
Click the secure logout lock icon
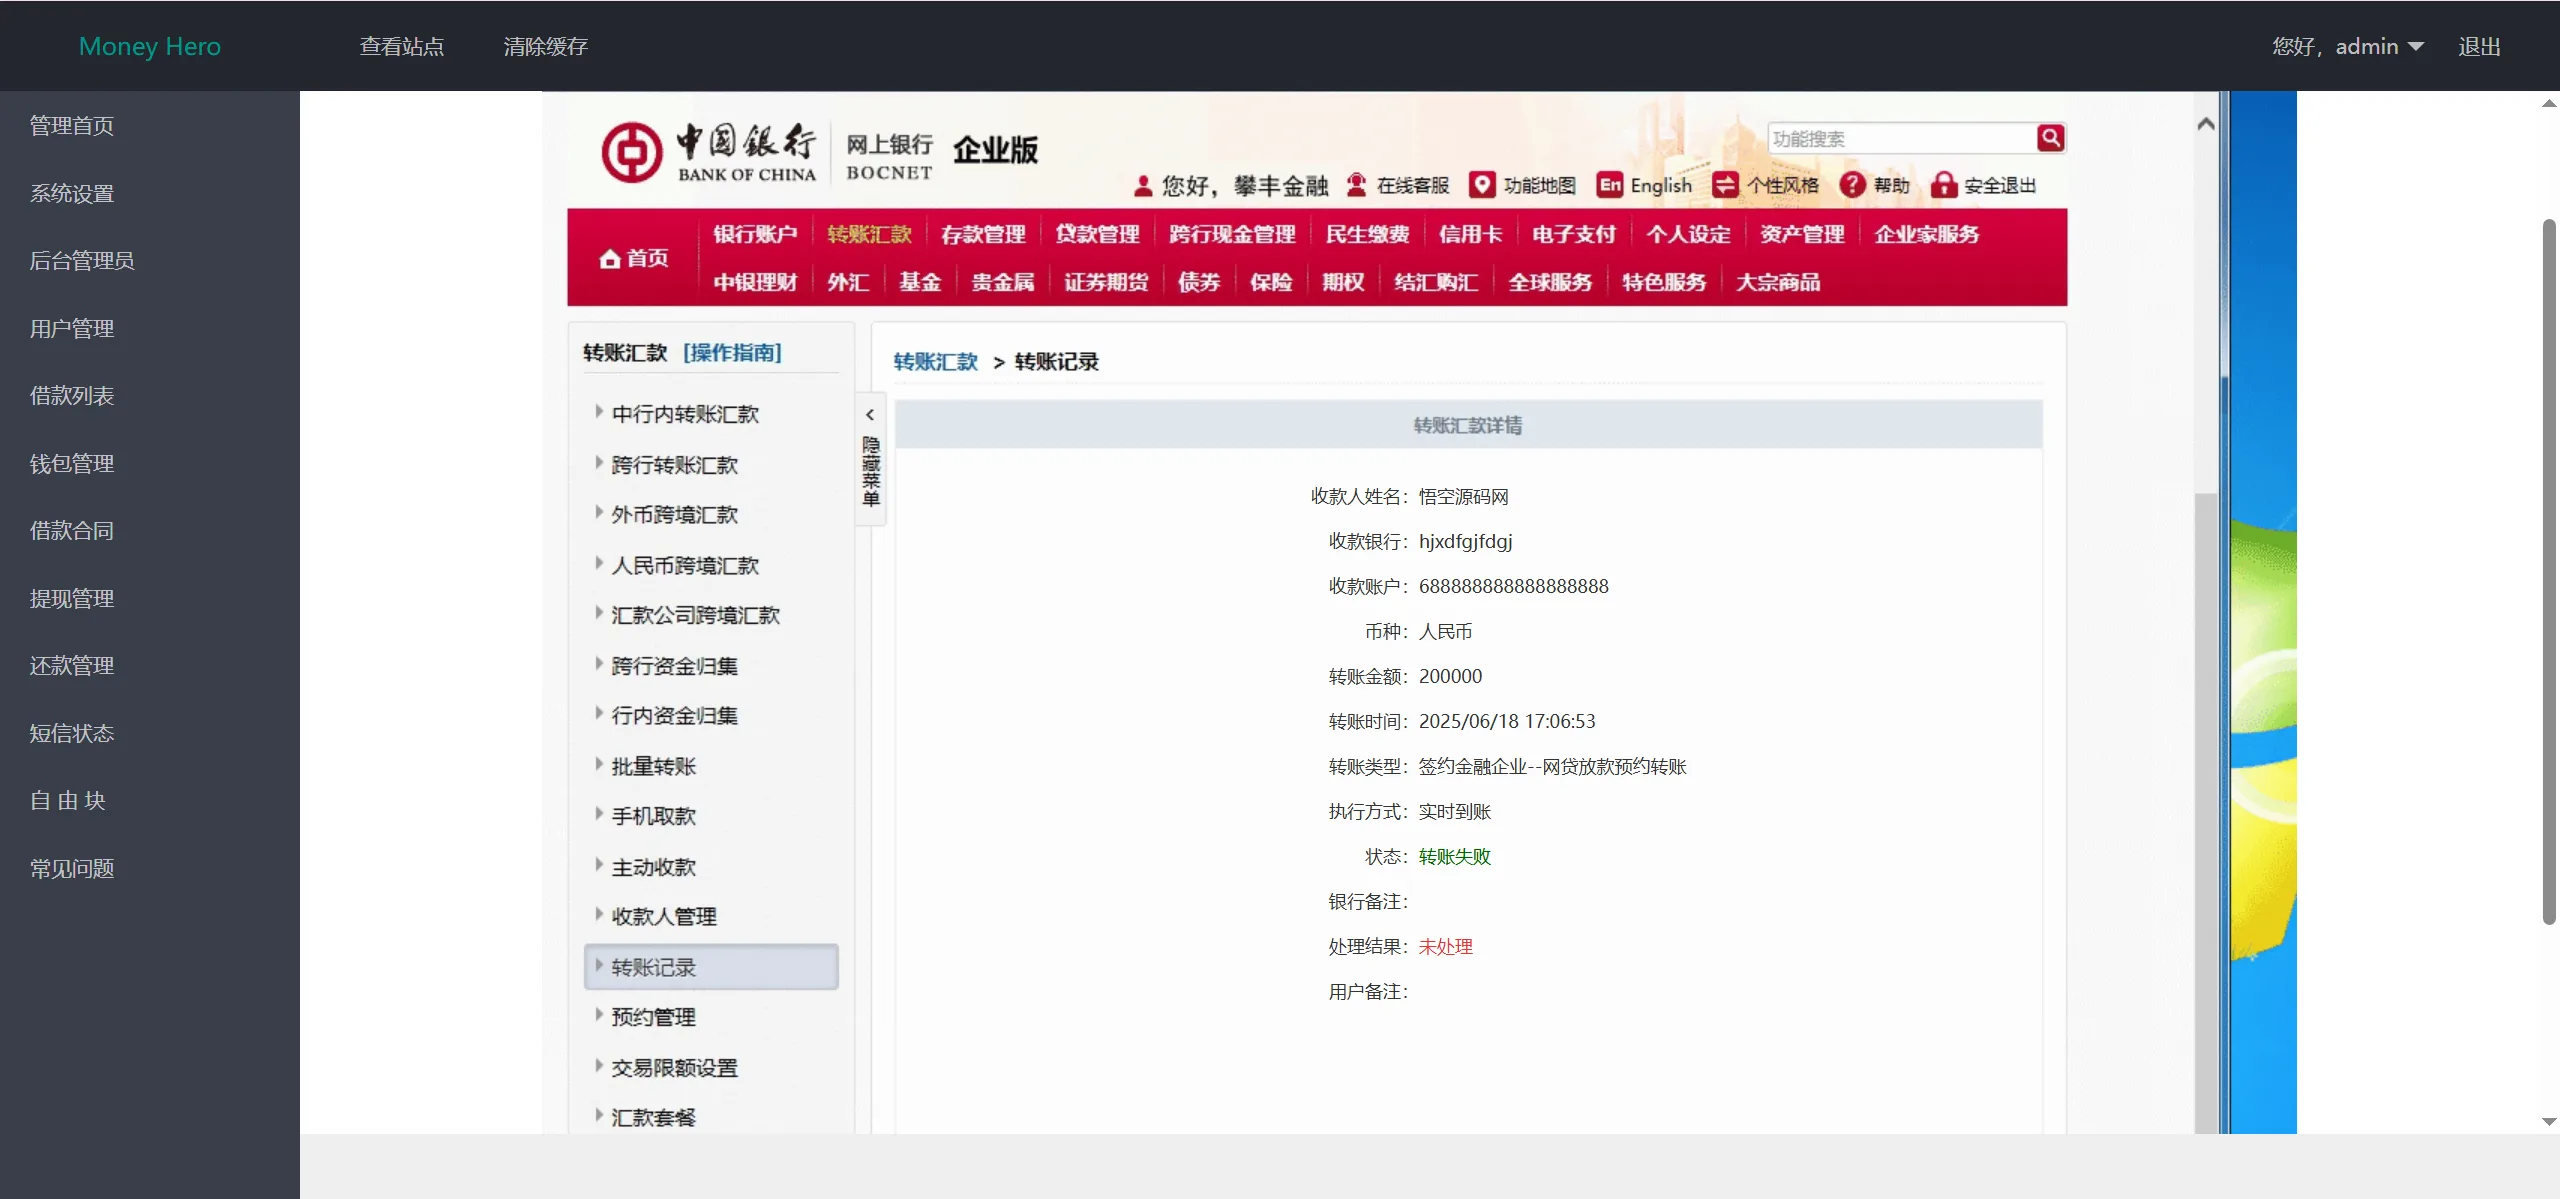(1943, 185)
